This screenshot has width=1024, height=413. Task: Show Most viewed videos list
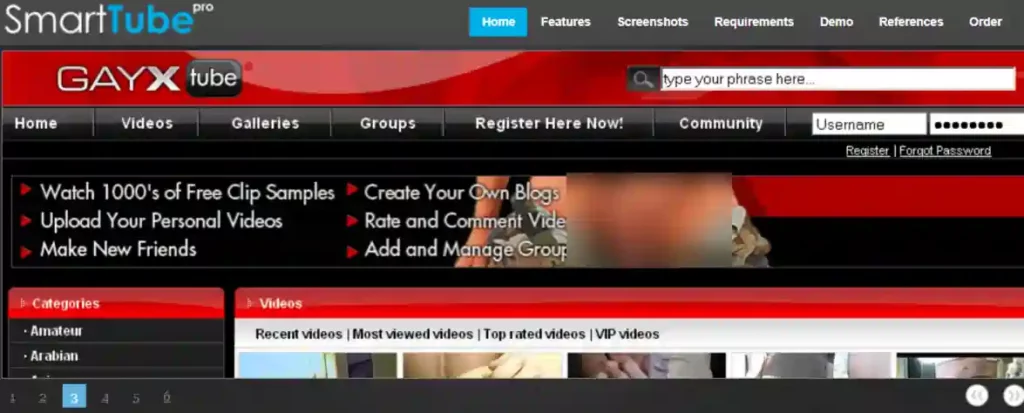coord(412,334)
